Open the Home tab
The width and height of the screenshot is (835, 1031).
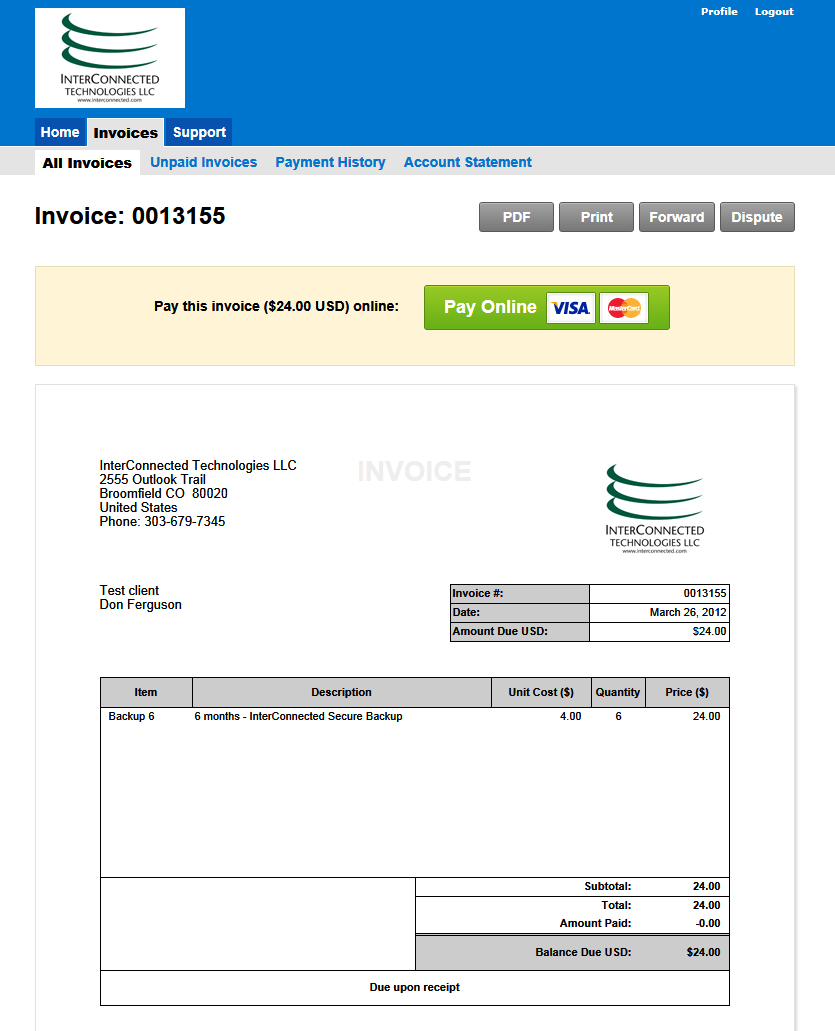tap(60, 132)
